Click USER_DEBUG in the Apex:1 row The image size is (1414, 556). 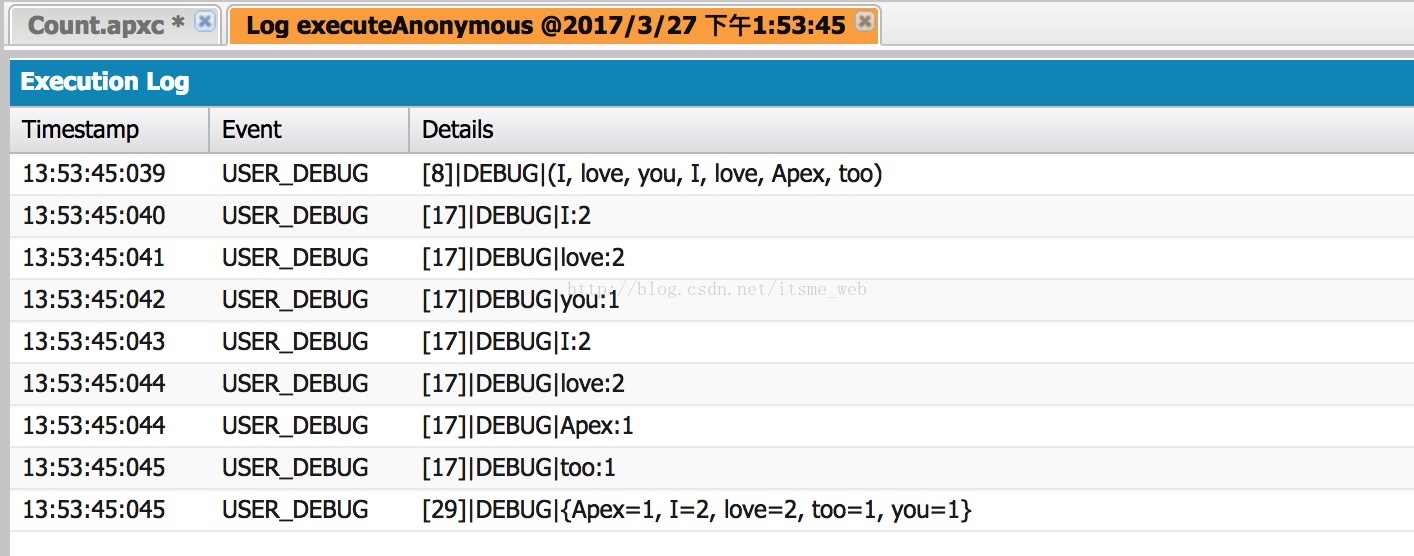coord(295,427)
